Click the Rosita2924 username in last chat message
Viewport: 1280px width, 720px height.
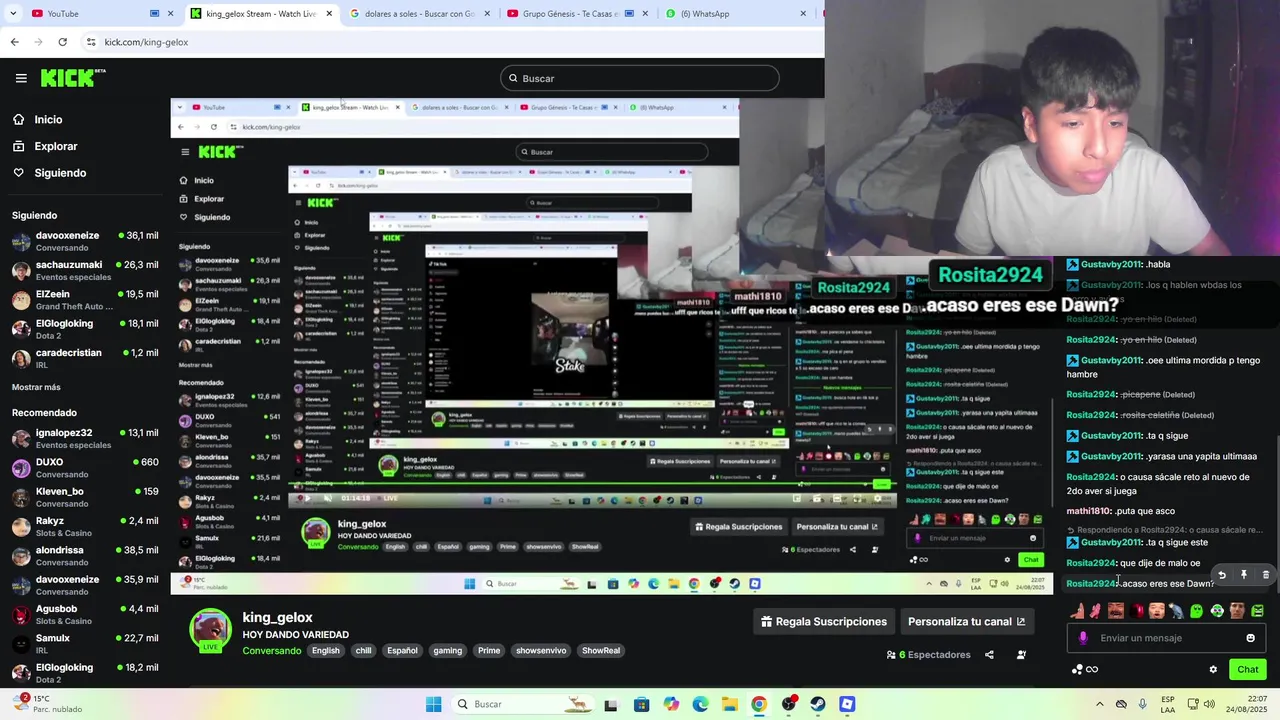pos(1091,583)
